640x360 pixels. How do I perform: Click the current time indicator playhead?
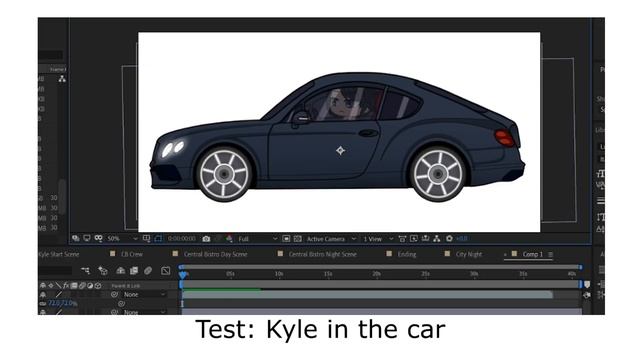point(182,274)
